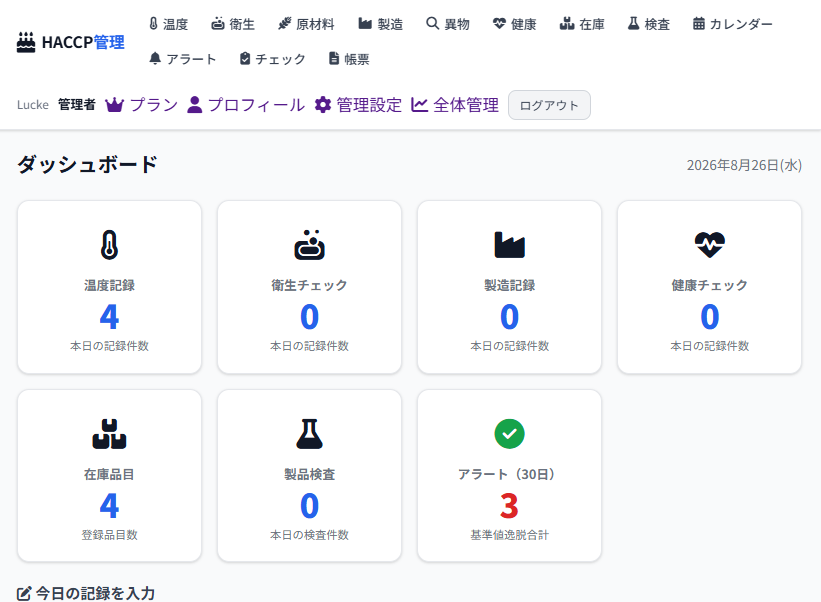Open the 管理設定 link
Viewport: 821px width, 602px height.
358,105
